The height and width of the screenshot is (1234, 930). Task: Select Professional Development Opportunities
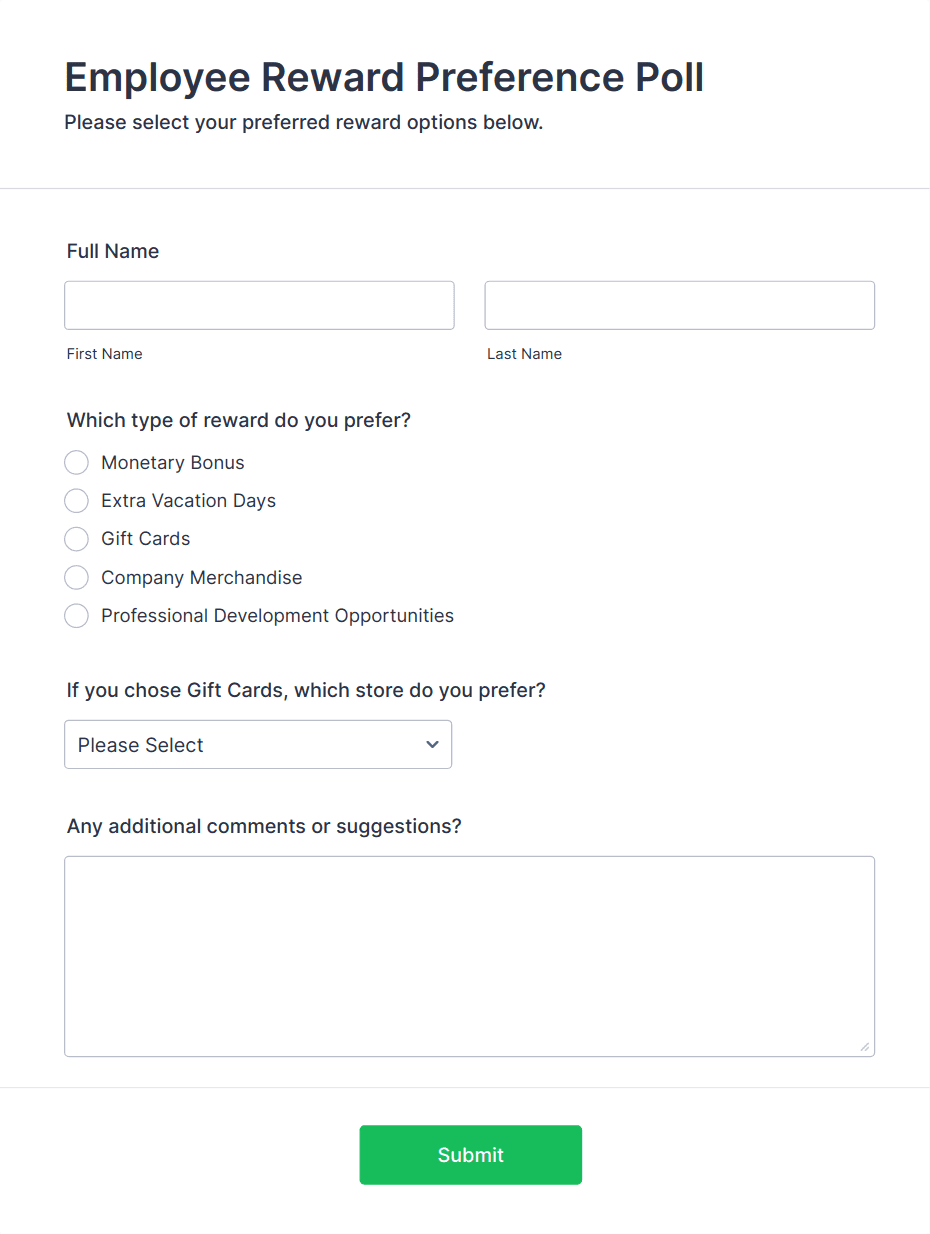click(x=76, y=615)
